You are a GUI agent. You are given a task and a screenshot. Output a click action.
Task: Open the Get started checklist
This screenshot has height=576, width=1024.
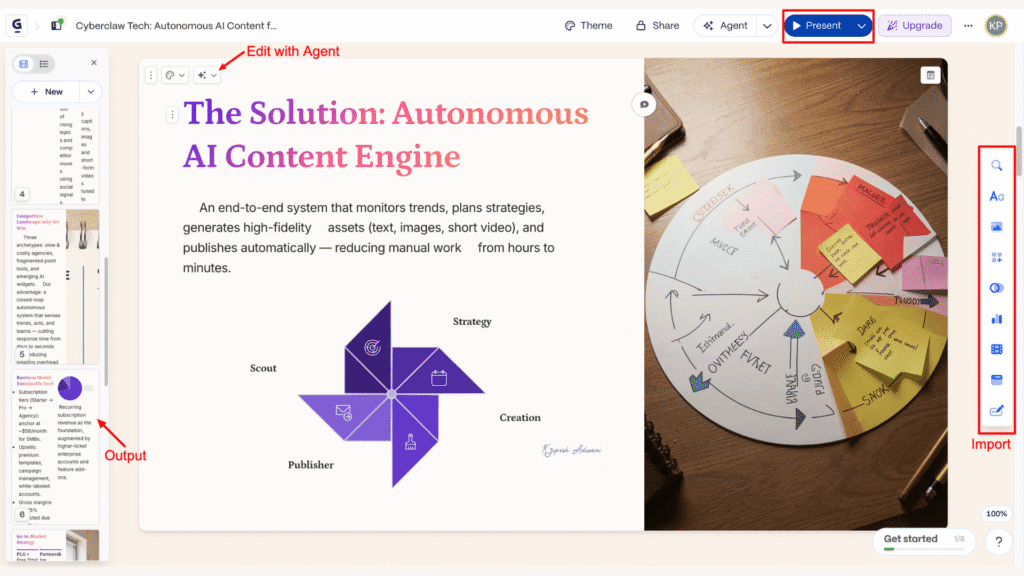923,539
